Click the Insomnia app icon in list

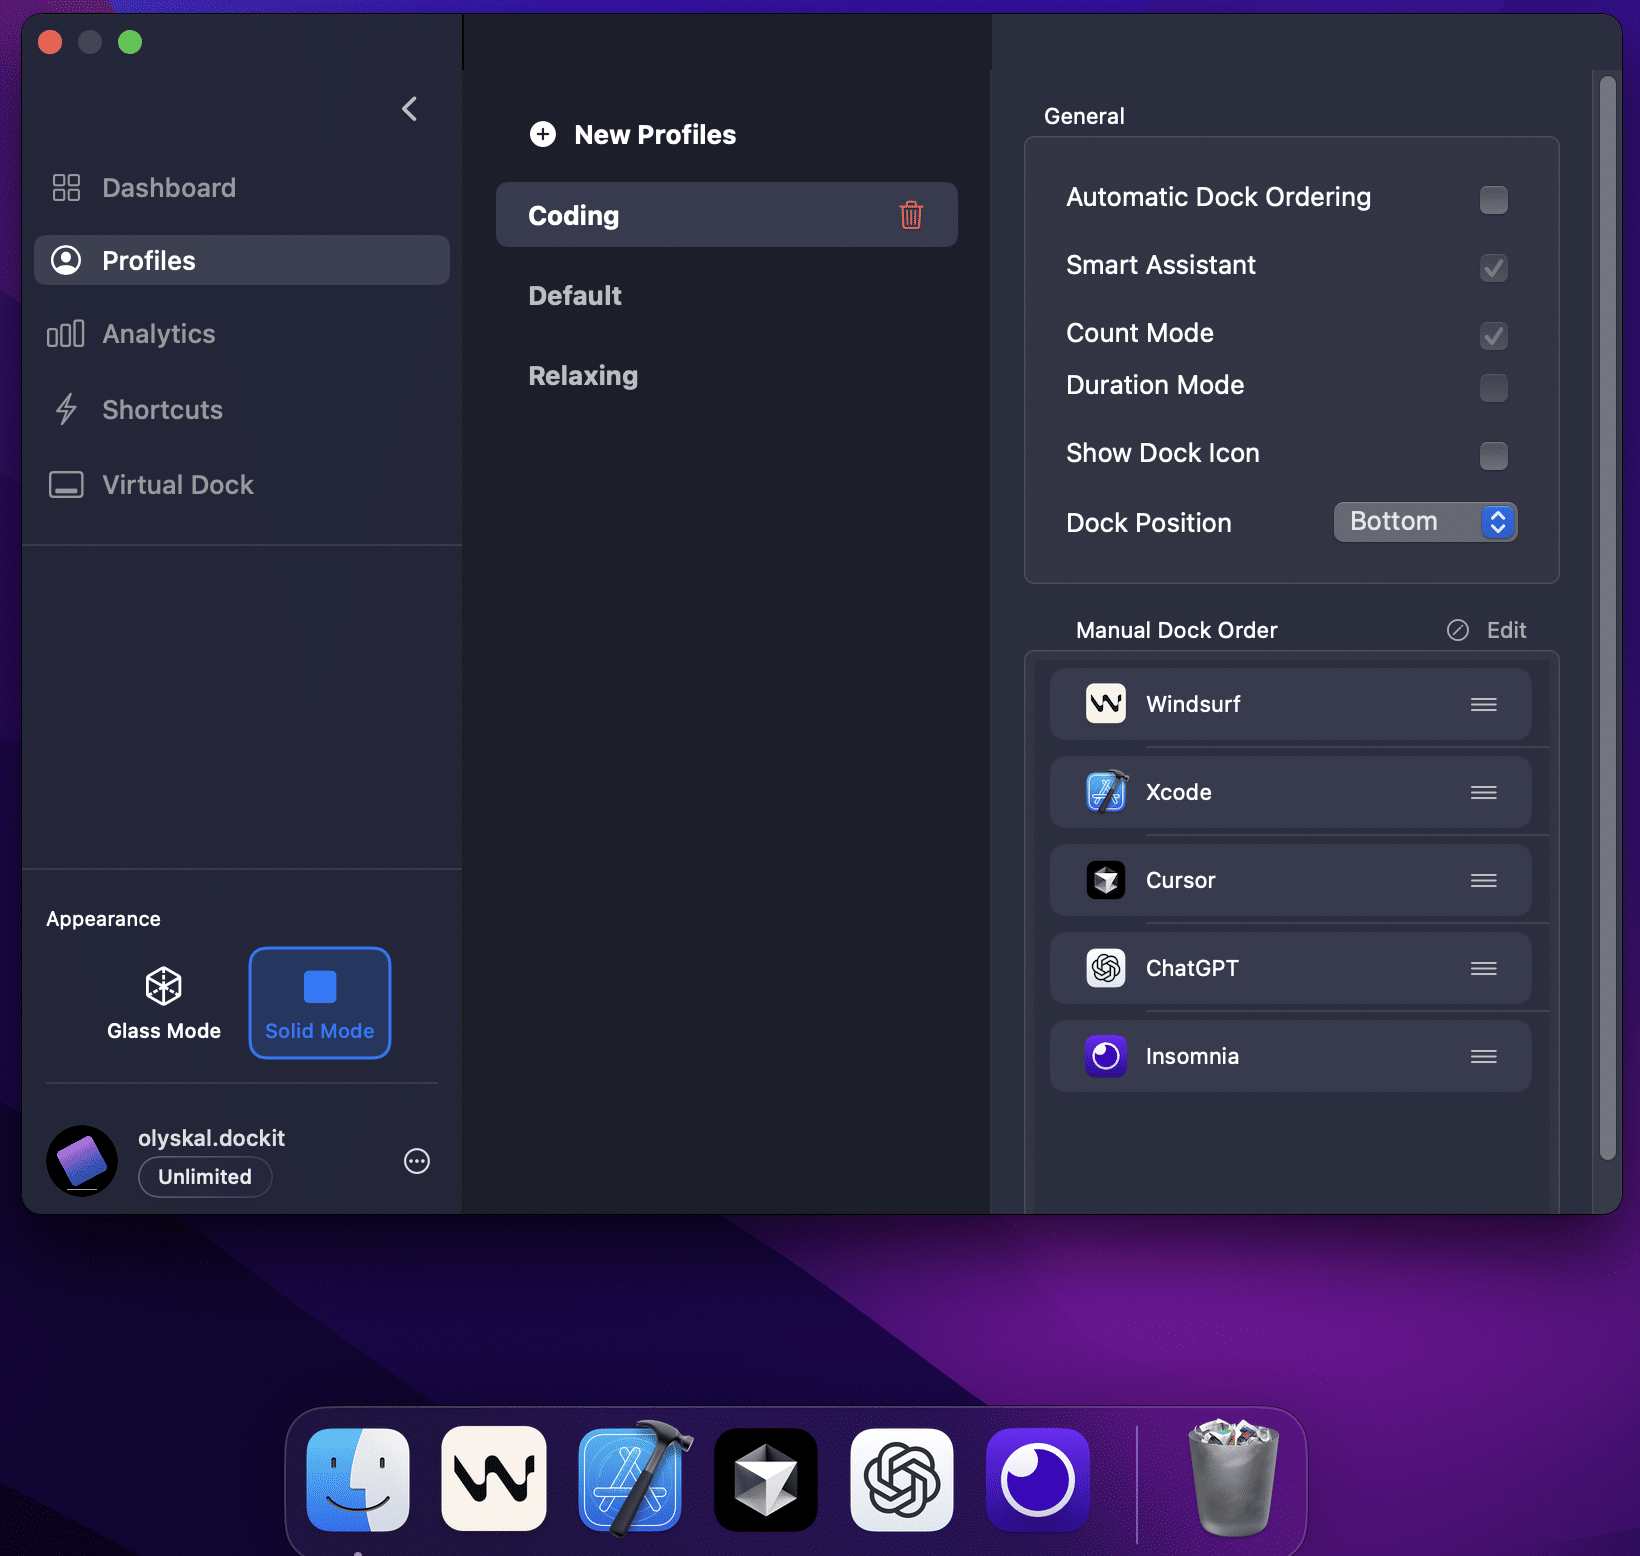coord(1106,1056)
